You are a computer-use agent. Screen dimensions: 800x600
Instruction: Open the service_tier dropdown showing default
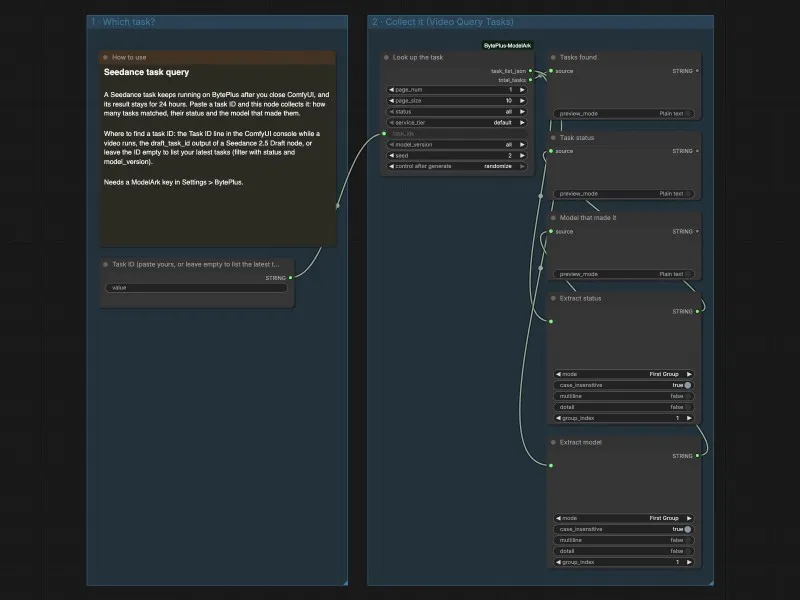point(457,123)
